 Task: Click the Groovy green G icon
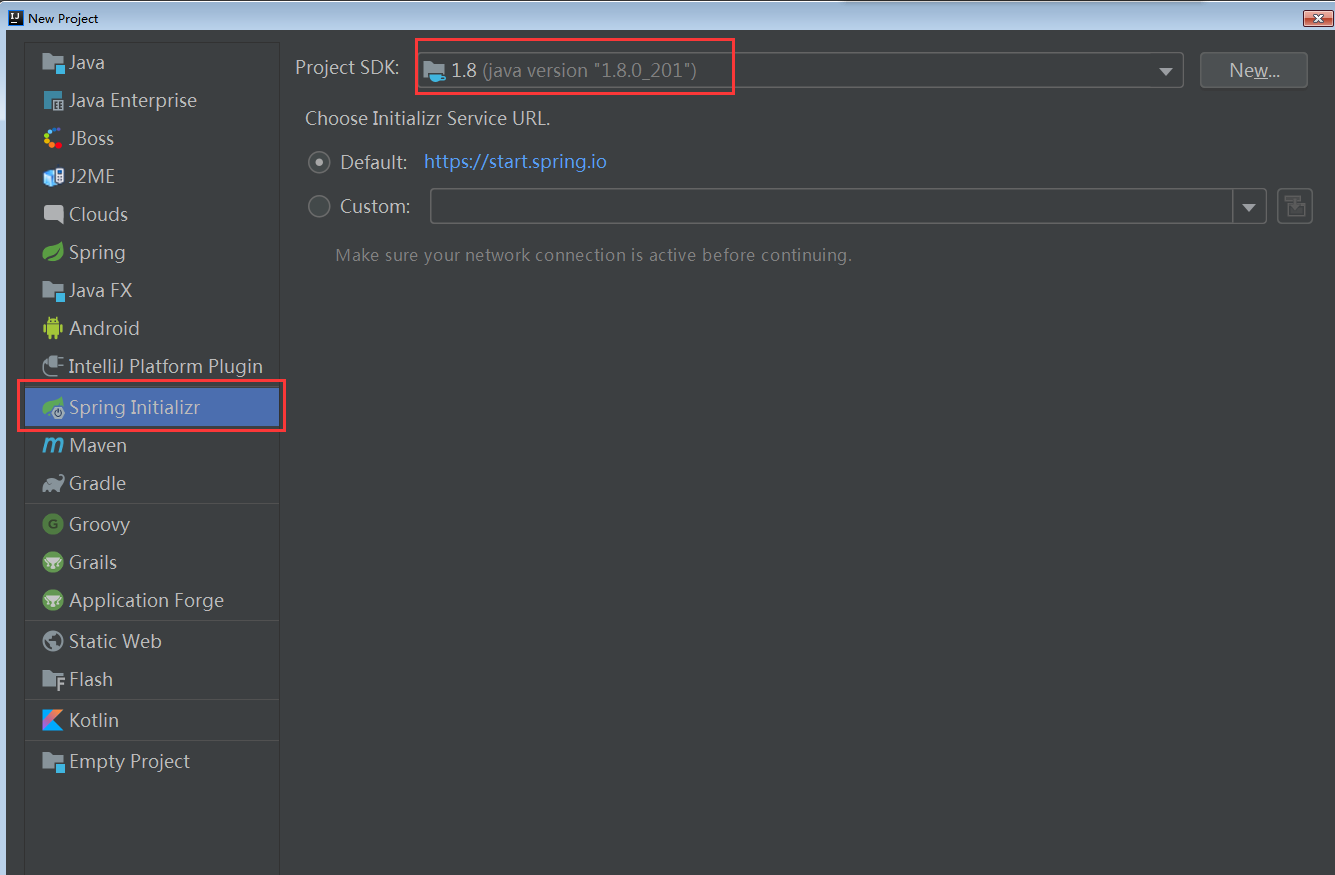click(53, 524)
